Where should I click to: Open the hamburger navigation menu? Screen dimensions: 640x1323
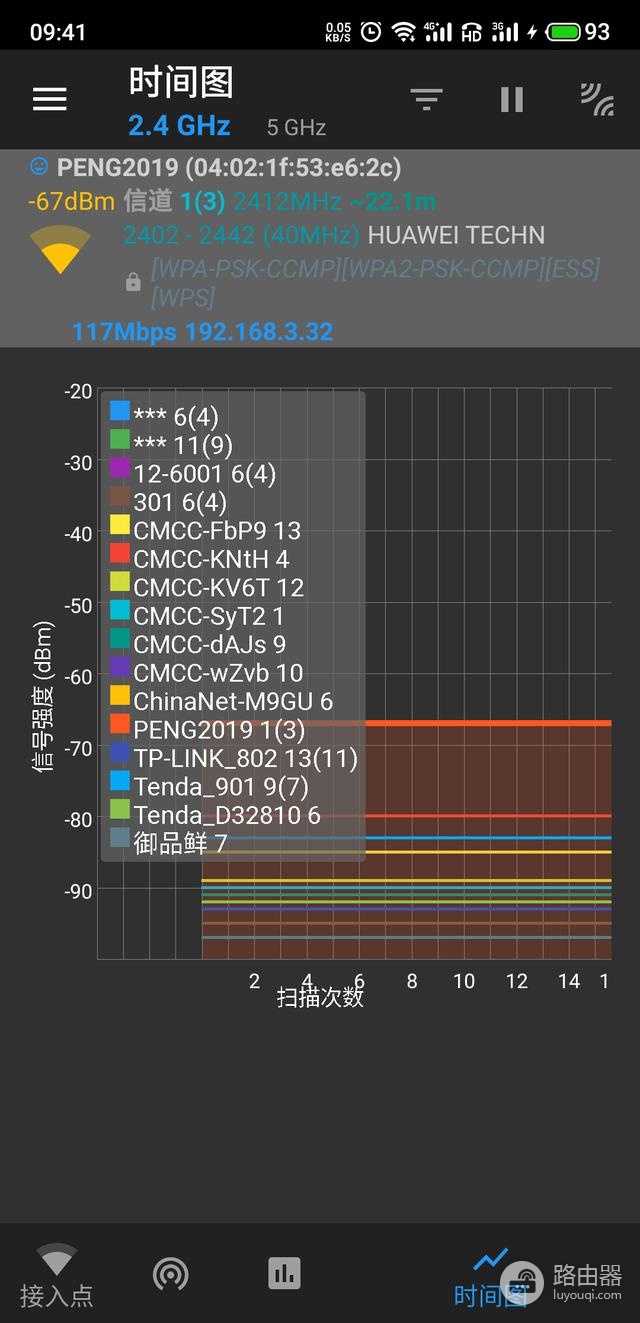(49, 98)
